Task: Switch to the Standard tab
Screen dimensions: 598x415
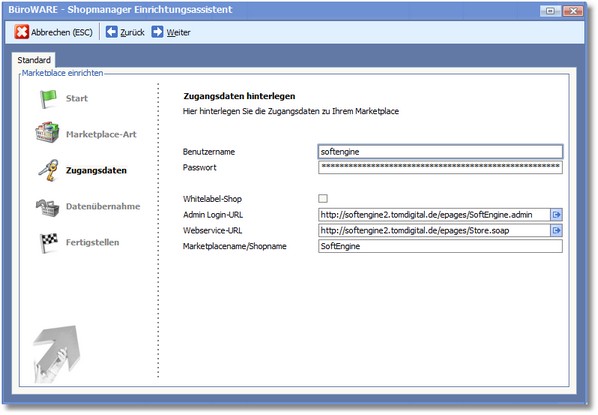Action: [34, 60]
